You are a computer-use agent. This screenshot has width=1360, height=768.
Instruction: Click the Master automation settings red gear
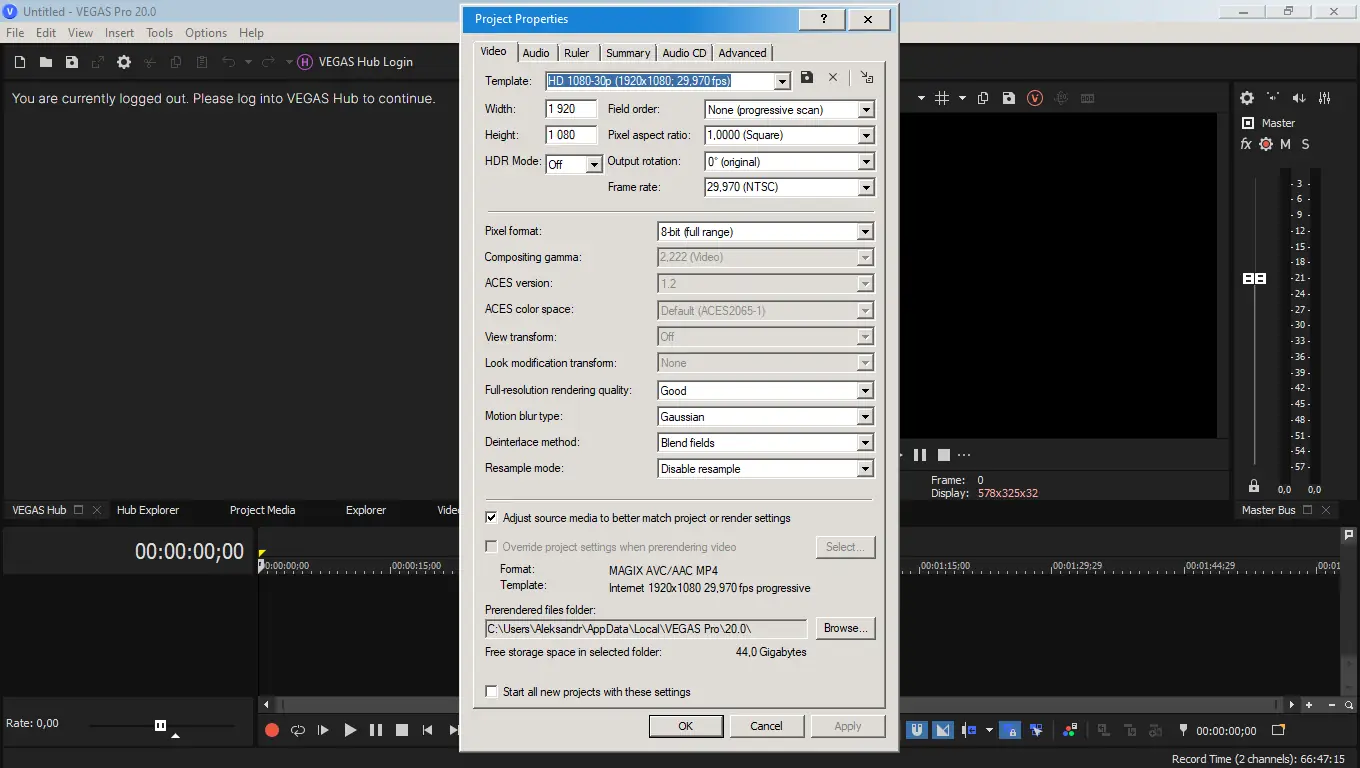click(1266, 144)
